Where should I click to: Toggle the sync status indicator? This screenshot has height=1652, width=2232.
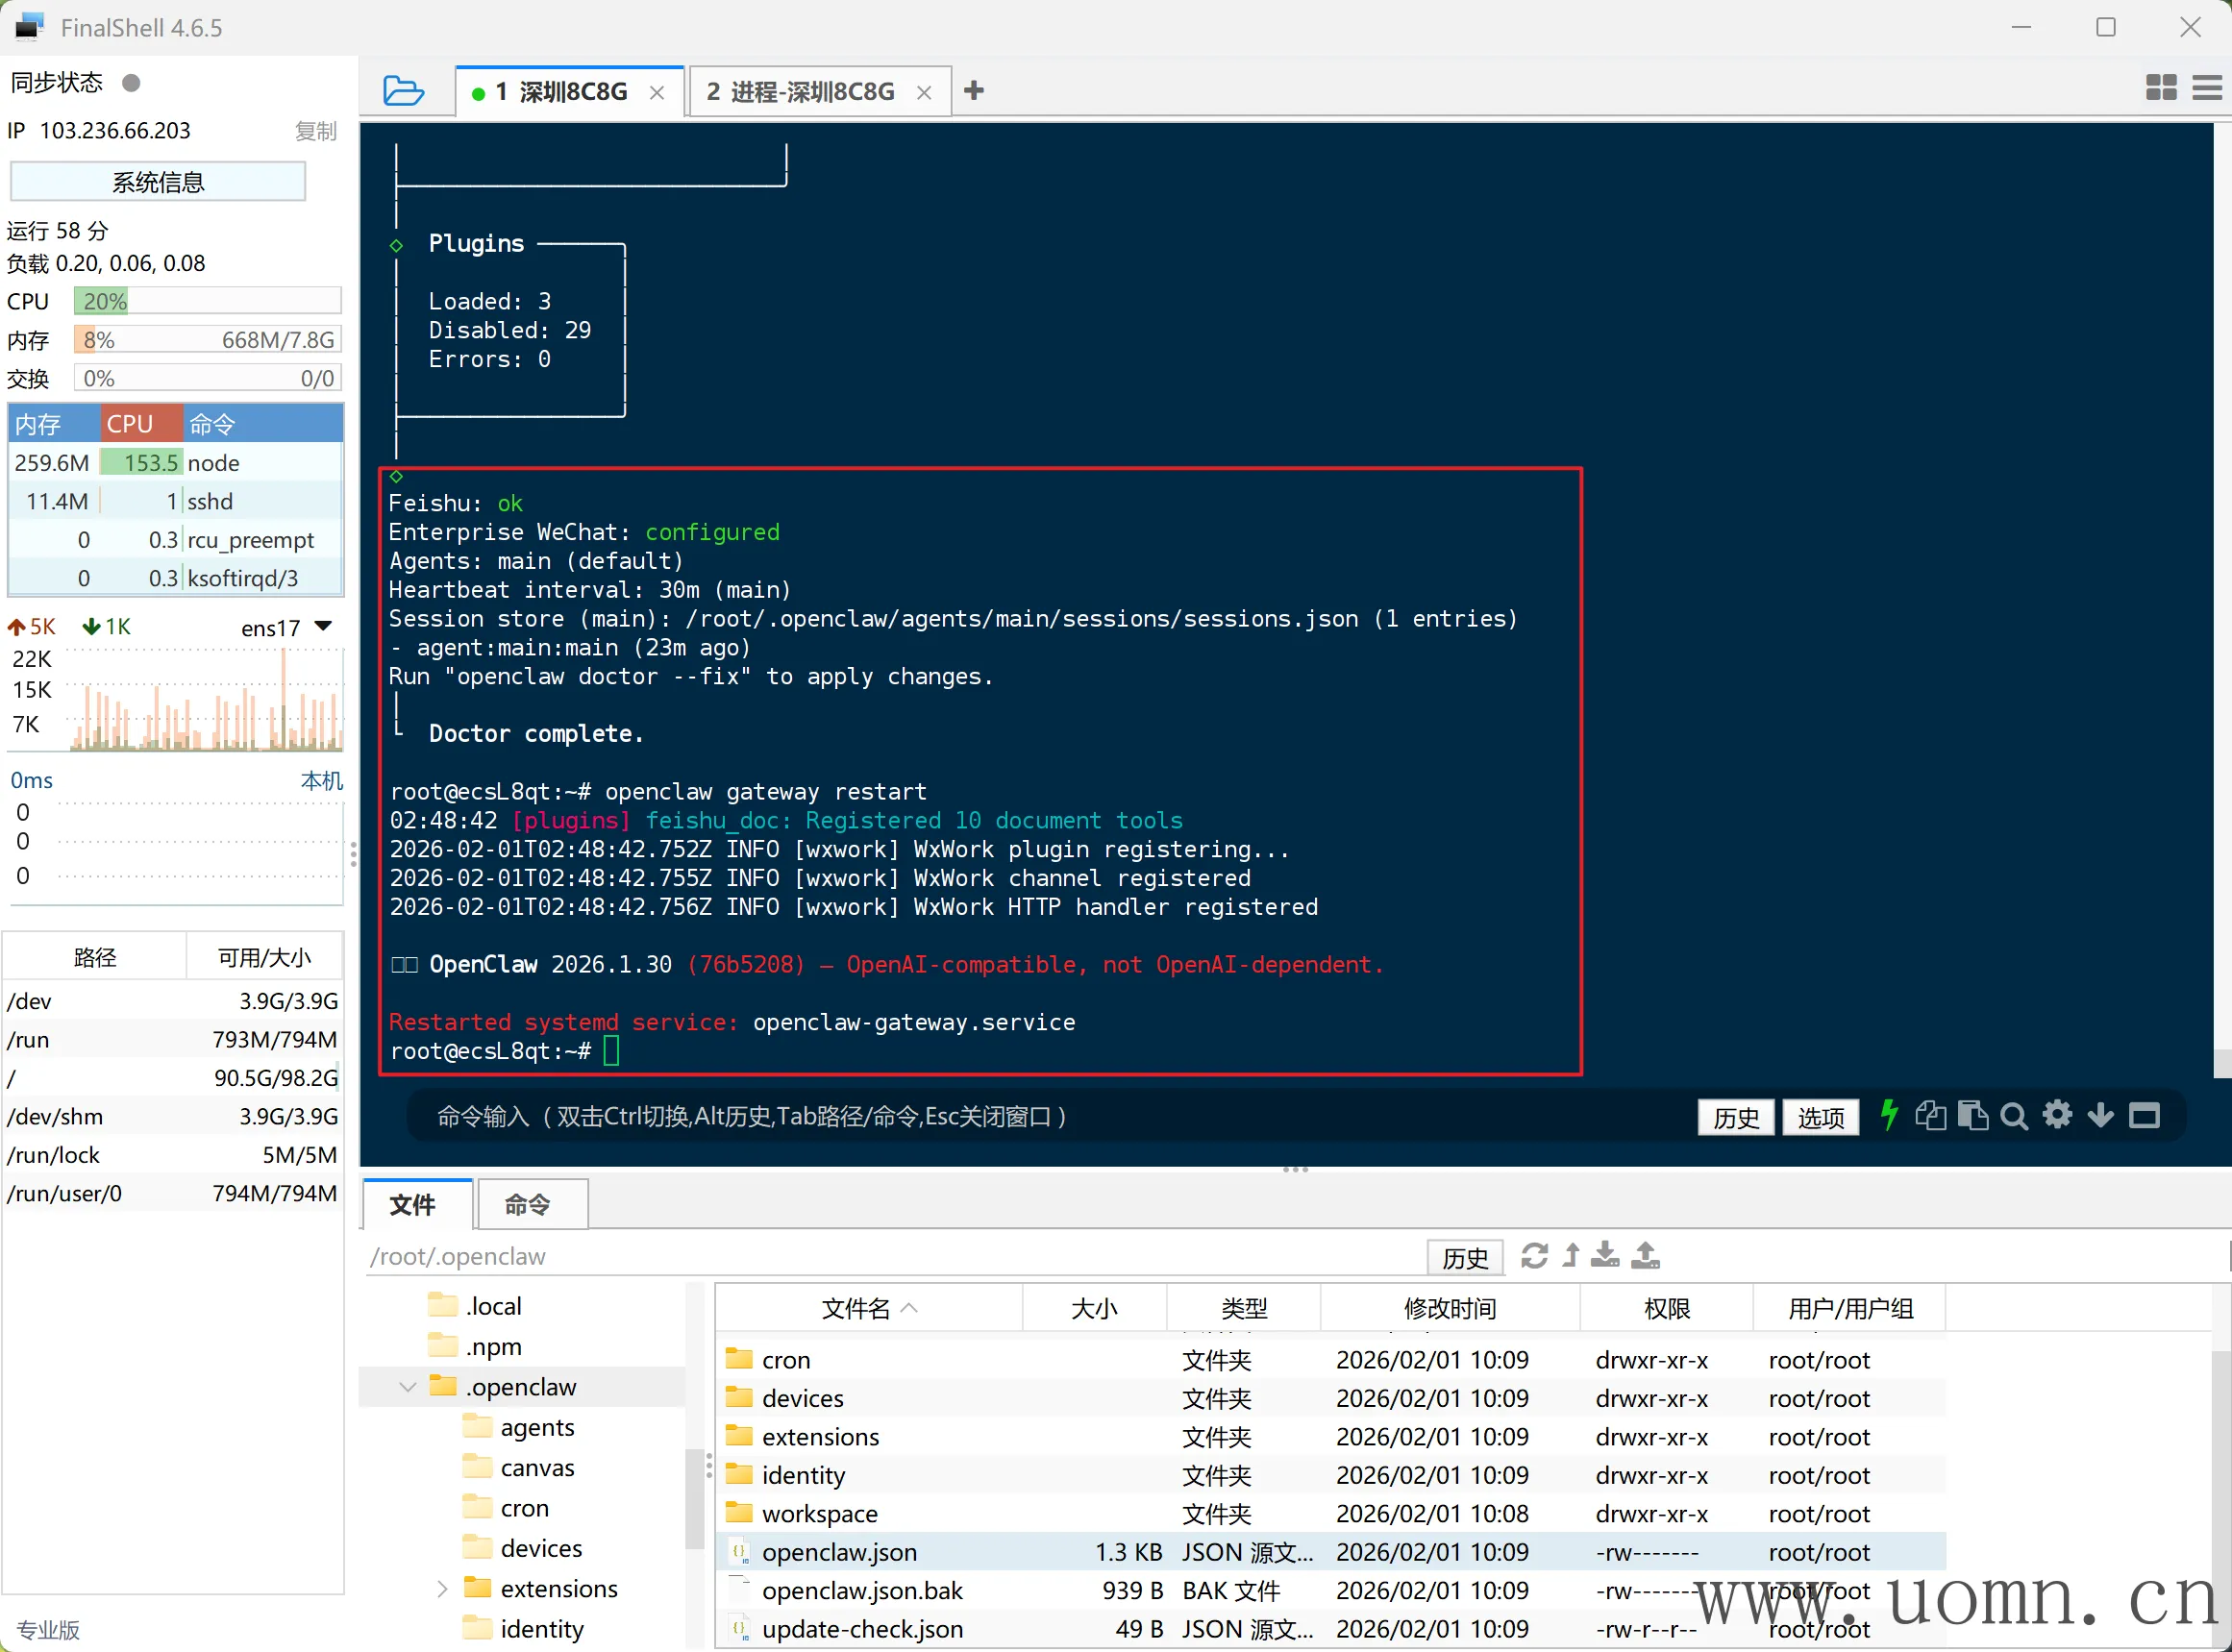[131, 82]
